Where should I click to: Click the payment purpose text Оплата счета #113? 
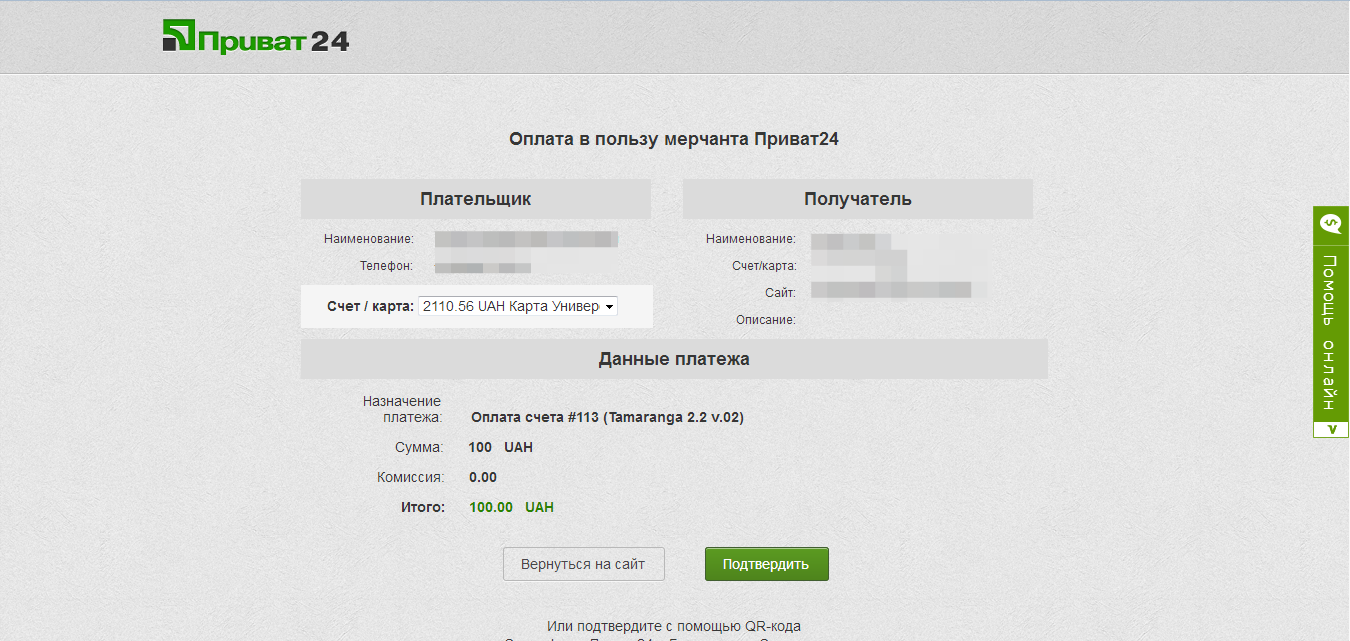[607, 418]
